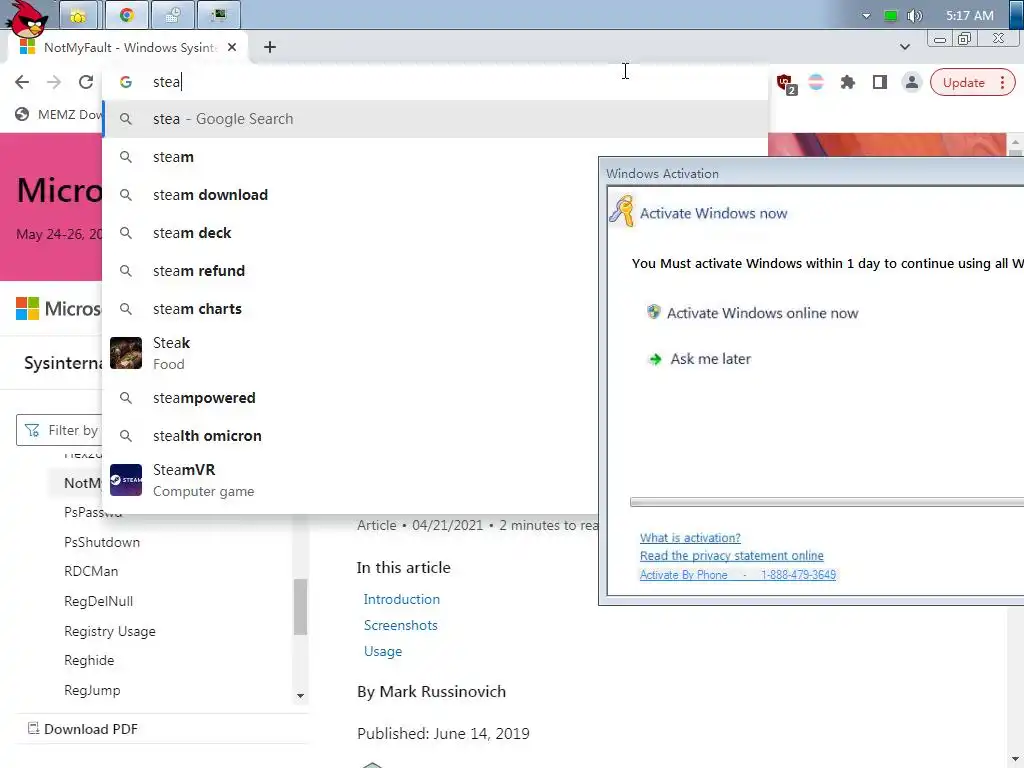Open the yellow folder taskbar icon
Screen dimensions: 1024x768
click(78, 15)
